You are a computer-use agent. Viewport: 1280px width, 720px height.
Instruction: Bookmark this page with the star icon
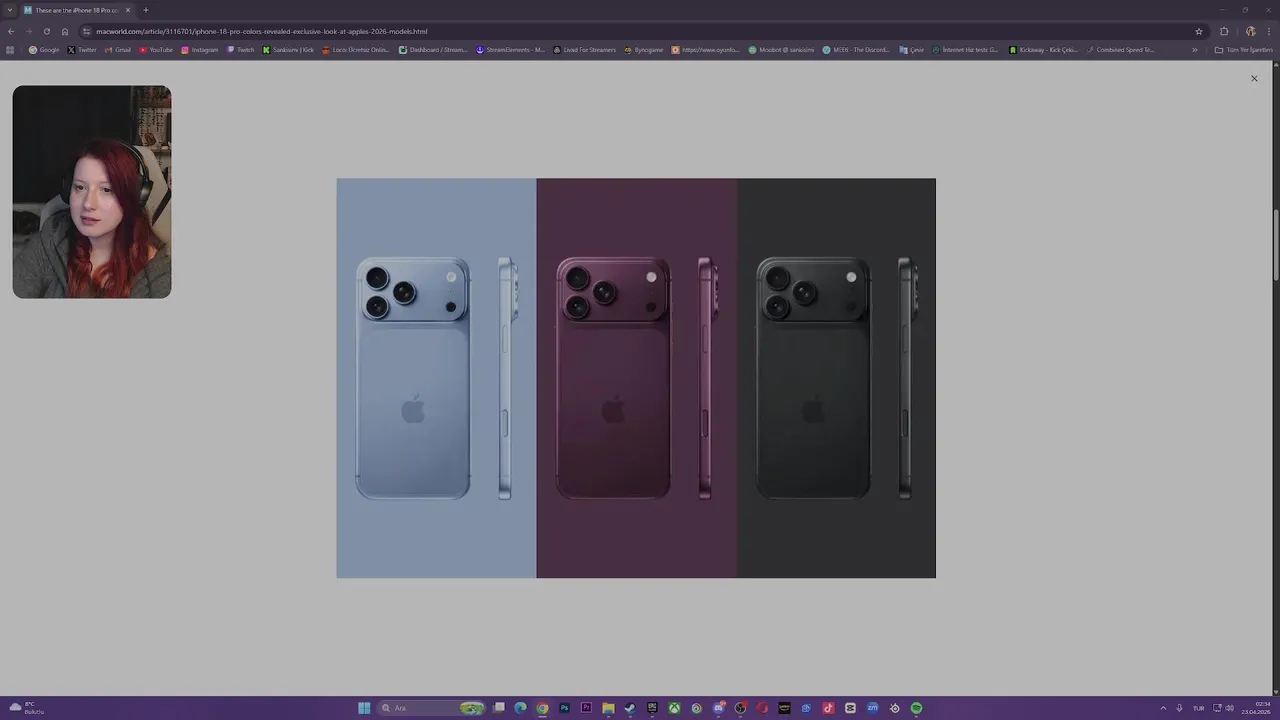click(x=1199, y=31)
